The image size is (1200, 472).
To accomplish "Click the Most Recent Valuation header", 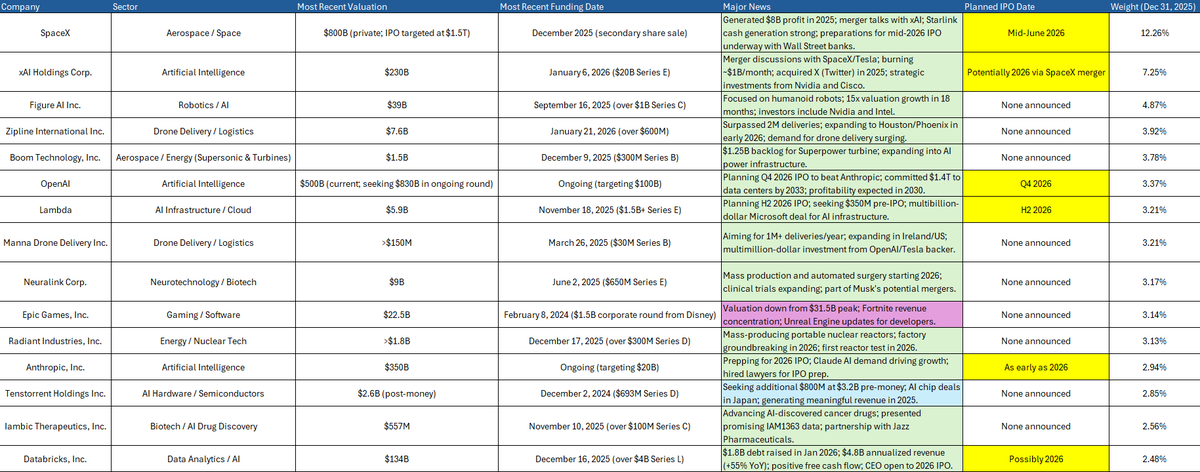I will tap(397, 6).
